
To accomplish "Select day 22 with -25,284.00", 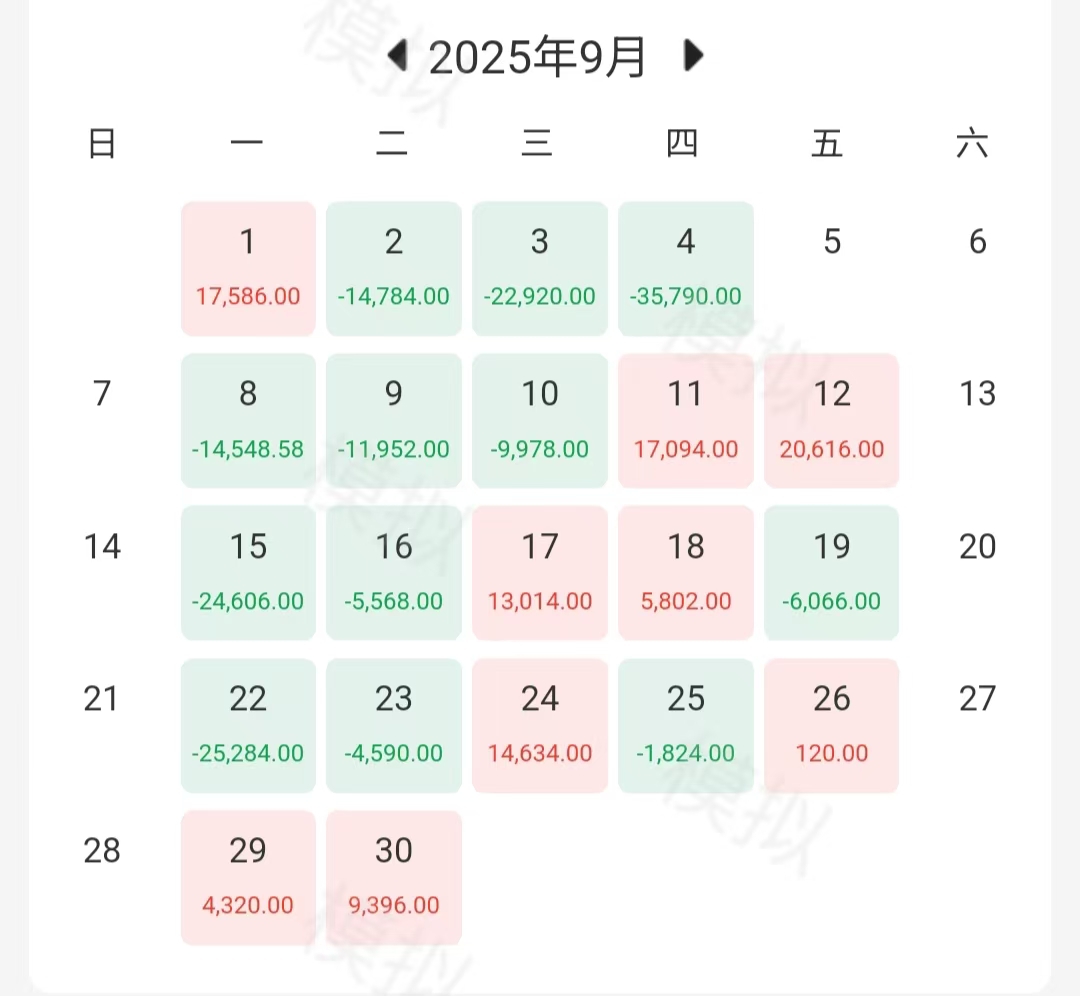I will click(248, 725).
